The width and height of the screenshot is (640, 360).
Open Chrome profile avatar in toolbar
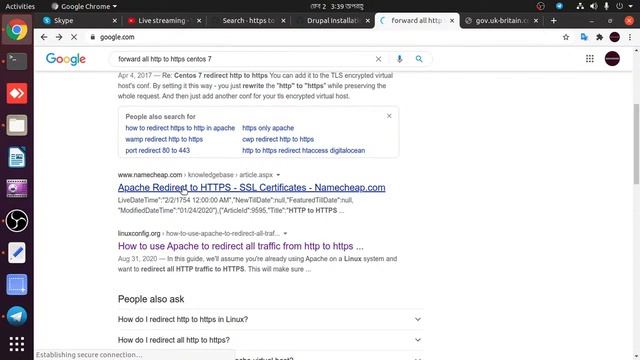[x=615, y=37]
